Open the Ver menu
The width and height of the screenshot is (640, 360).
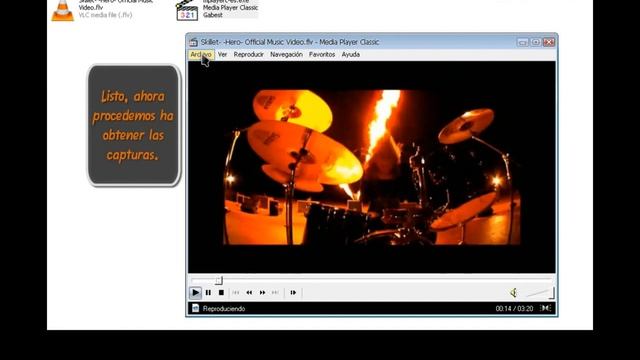222,54
